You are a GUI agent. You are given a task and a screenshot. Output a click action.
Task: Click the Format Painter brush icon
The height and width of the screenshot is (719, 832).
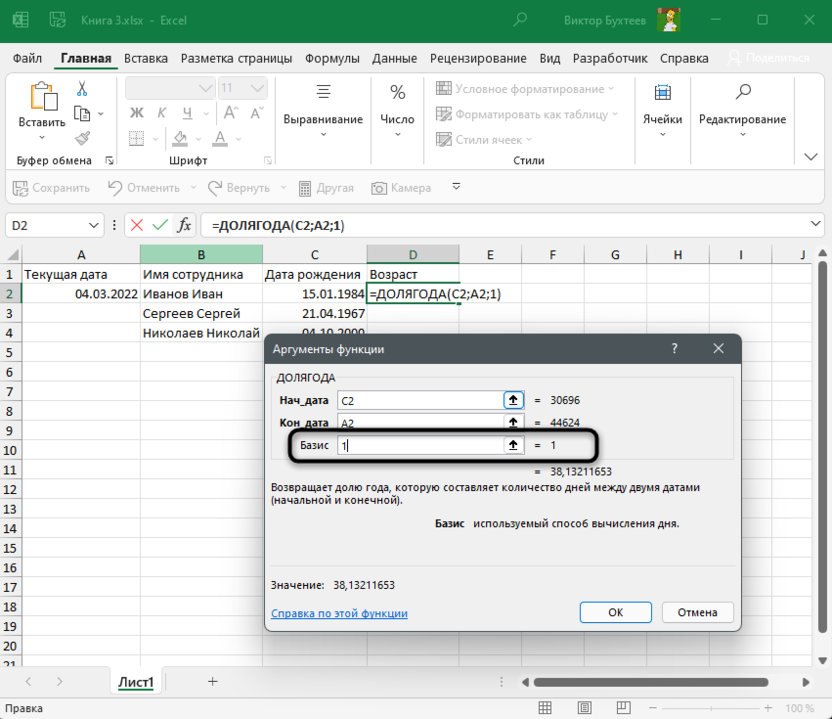(82, 138)
